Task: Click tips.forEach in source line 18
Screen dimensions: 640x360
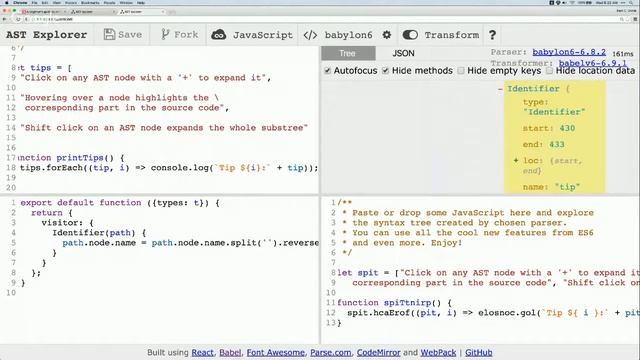Action: (51, 168)
